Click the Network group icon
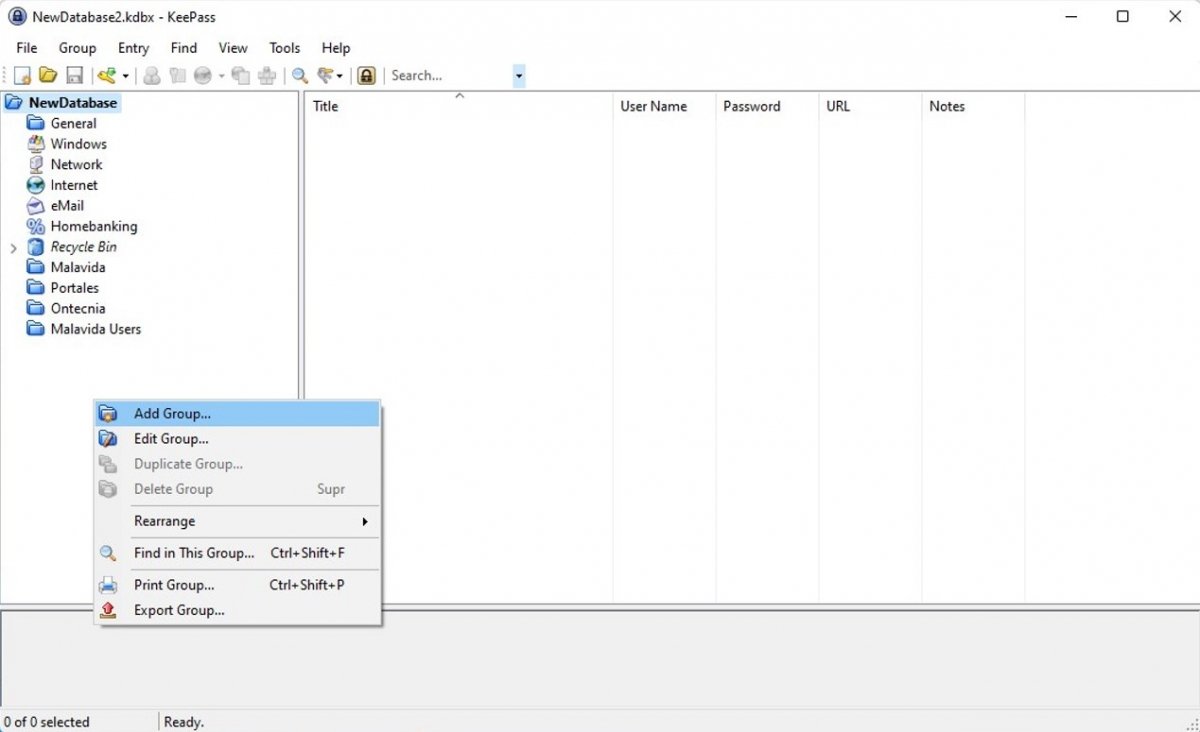1200x732 pixels. coord(35,164)
